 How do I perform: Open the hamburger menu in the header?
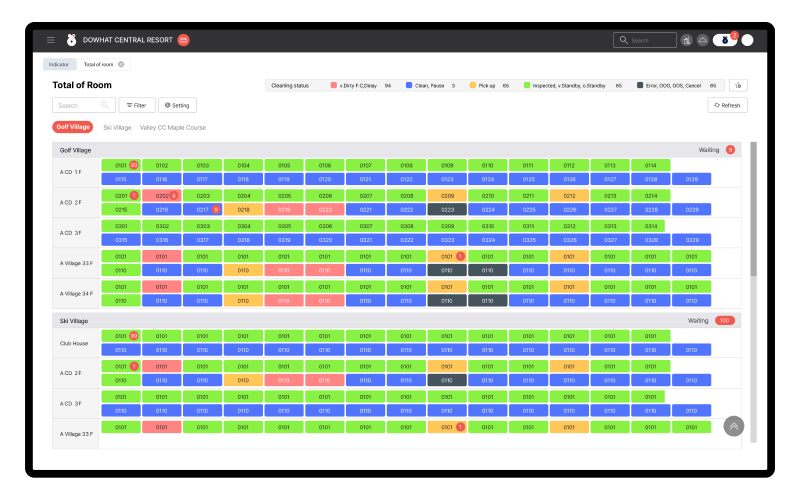coord(51,40)
